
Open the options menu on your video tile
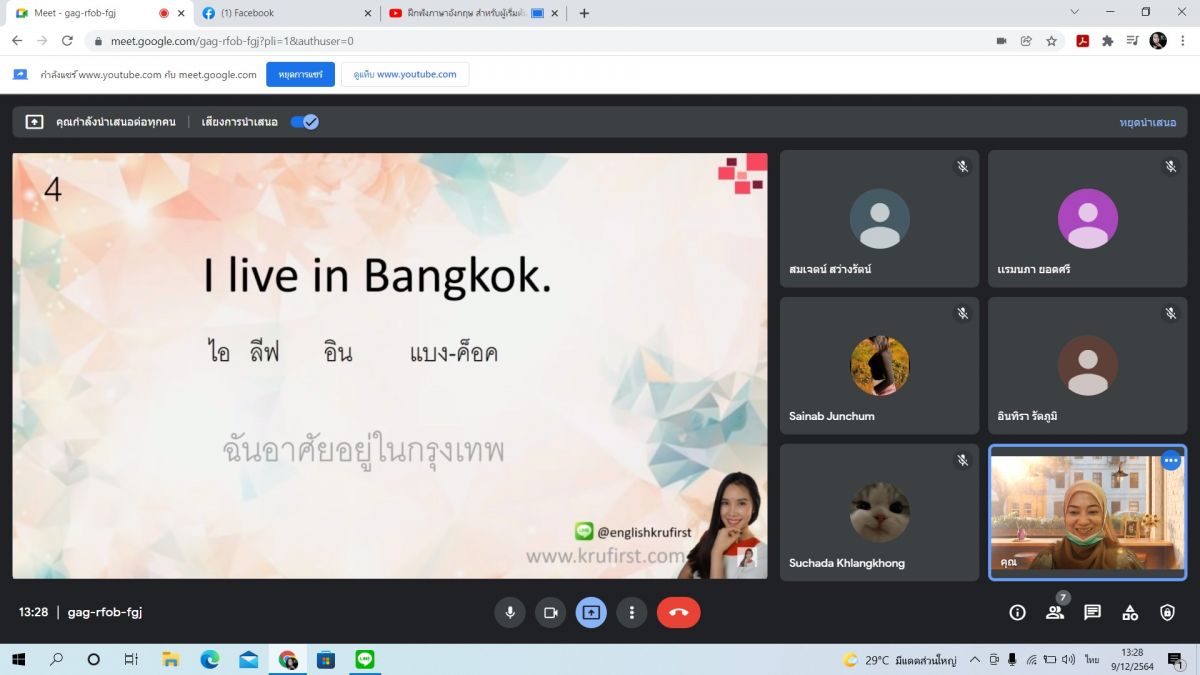coord(1170,461)
